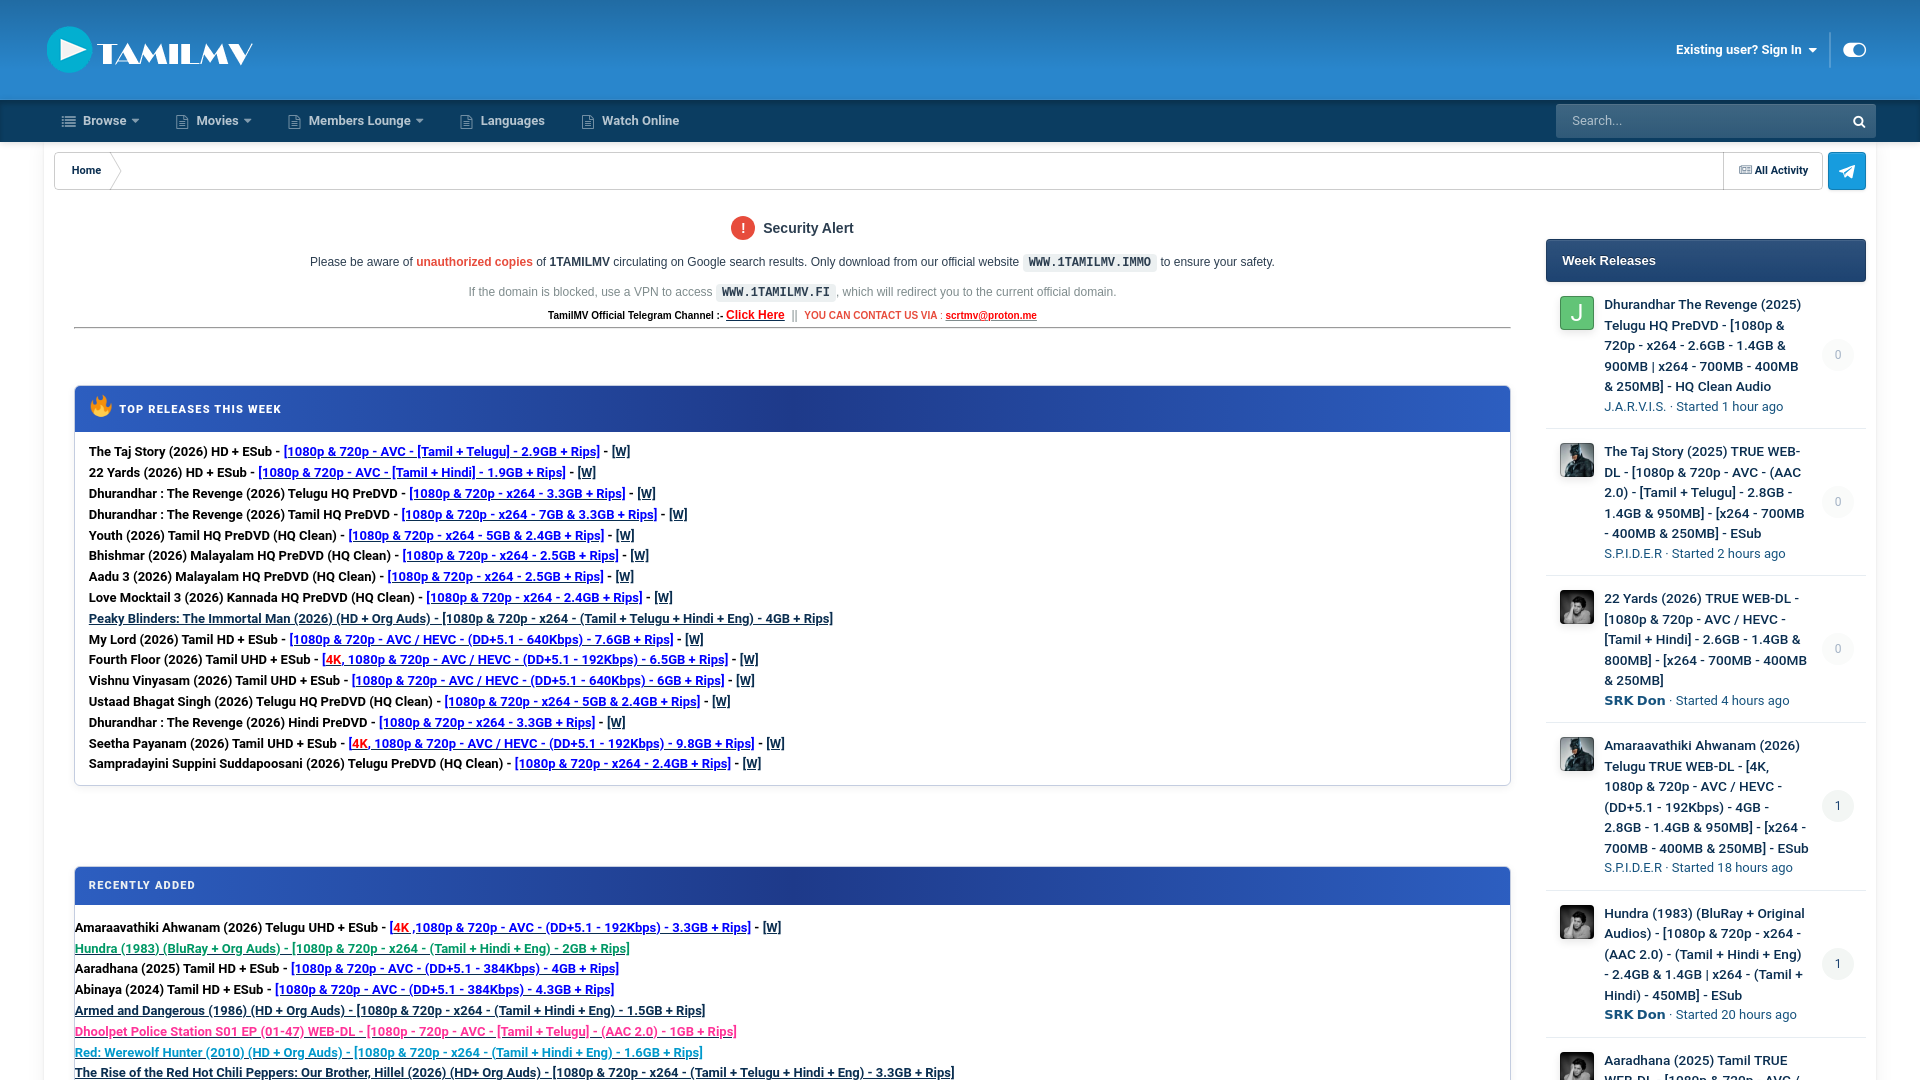Open Red: Werewolf Hunter (2010) link
Viewport: 1920px width, 1080px height.
click(x=389, y=1053)
